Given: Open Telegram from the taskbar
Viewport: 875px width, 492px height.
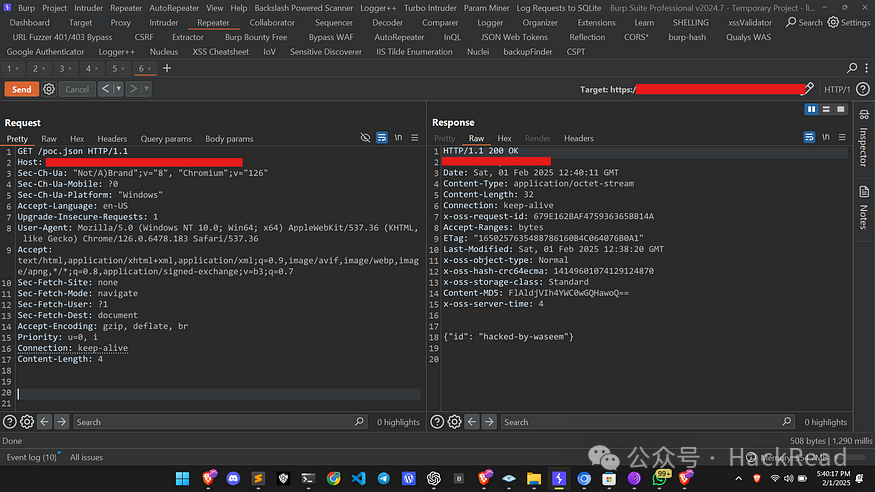Looking at the screenshot, I should coord(384,479).
